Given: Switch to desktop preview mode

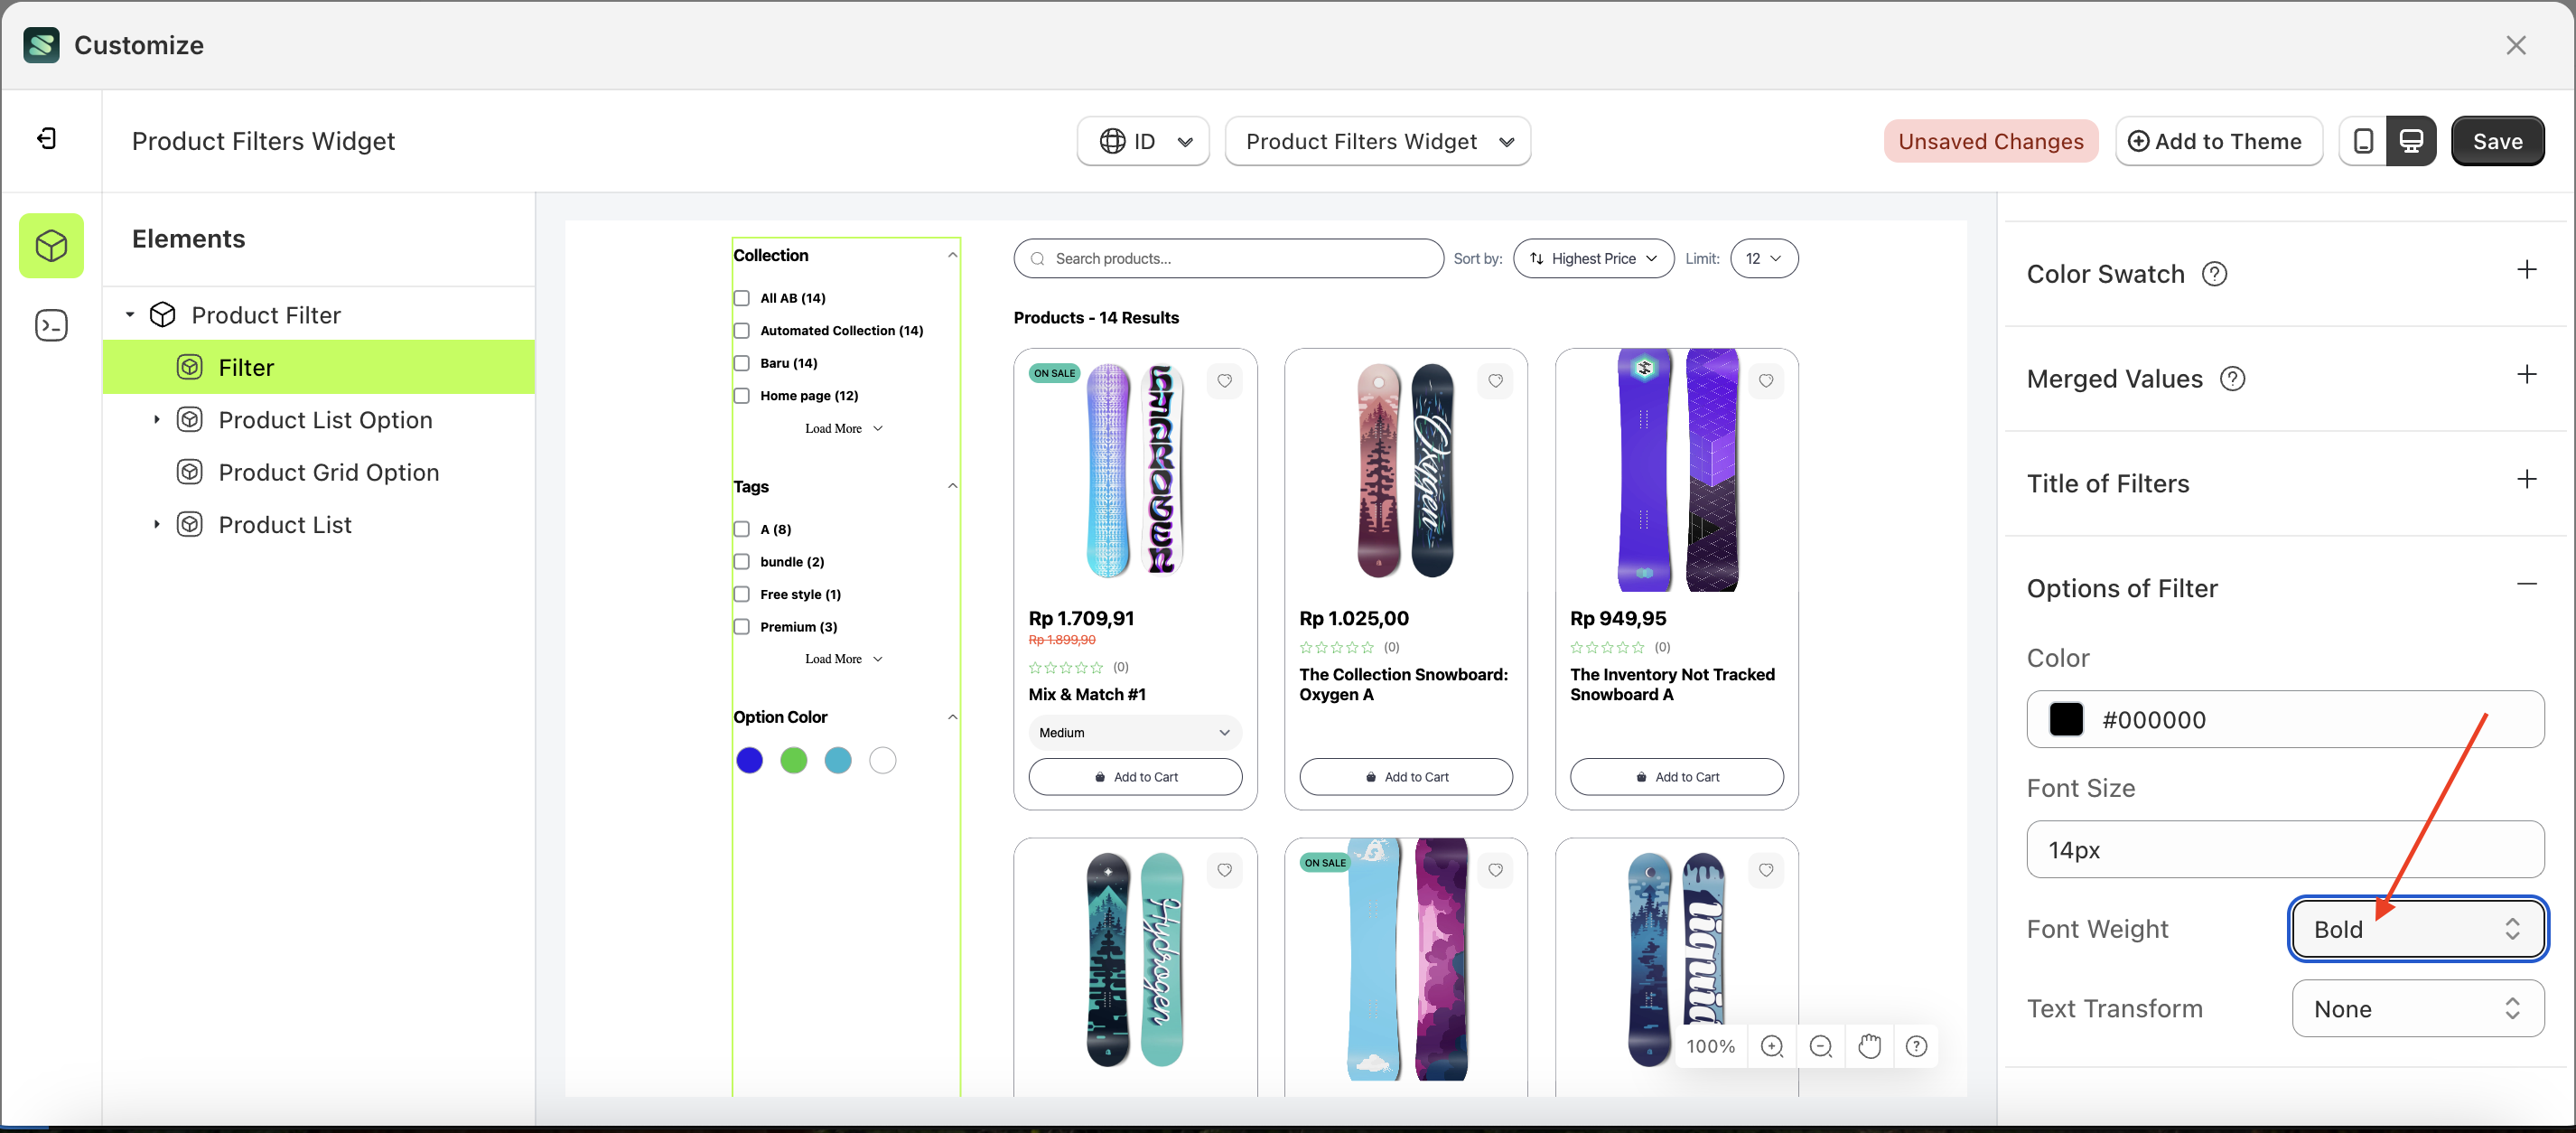Looking at the screenshot, I should (x=2412, y=140).
